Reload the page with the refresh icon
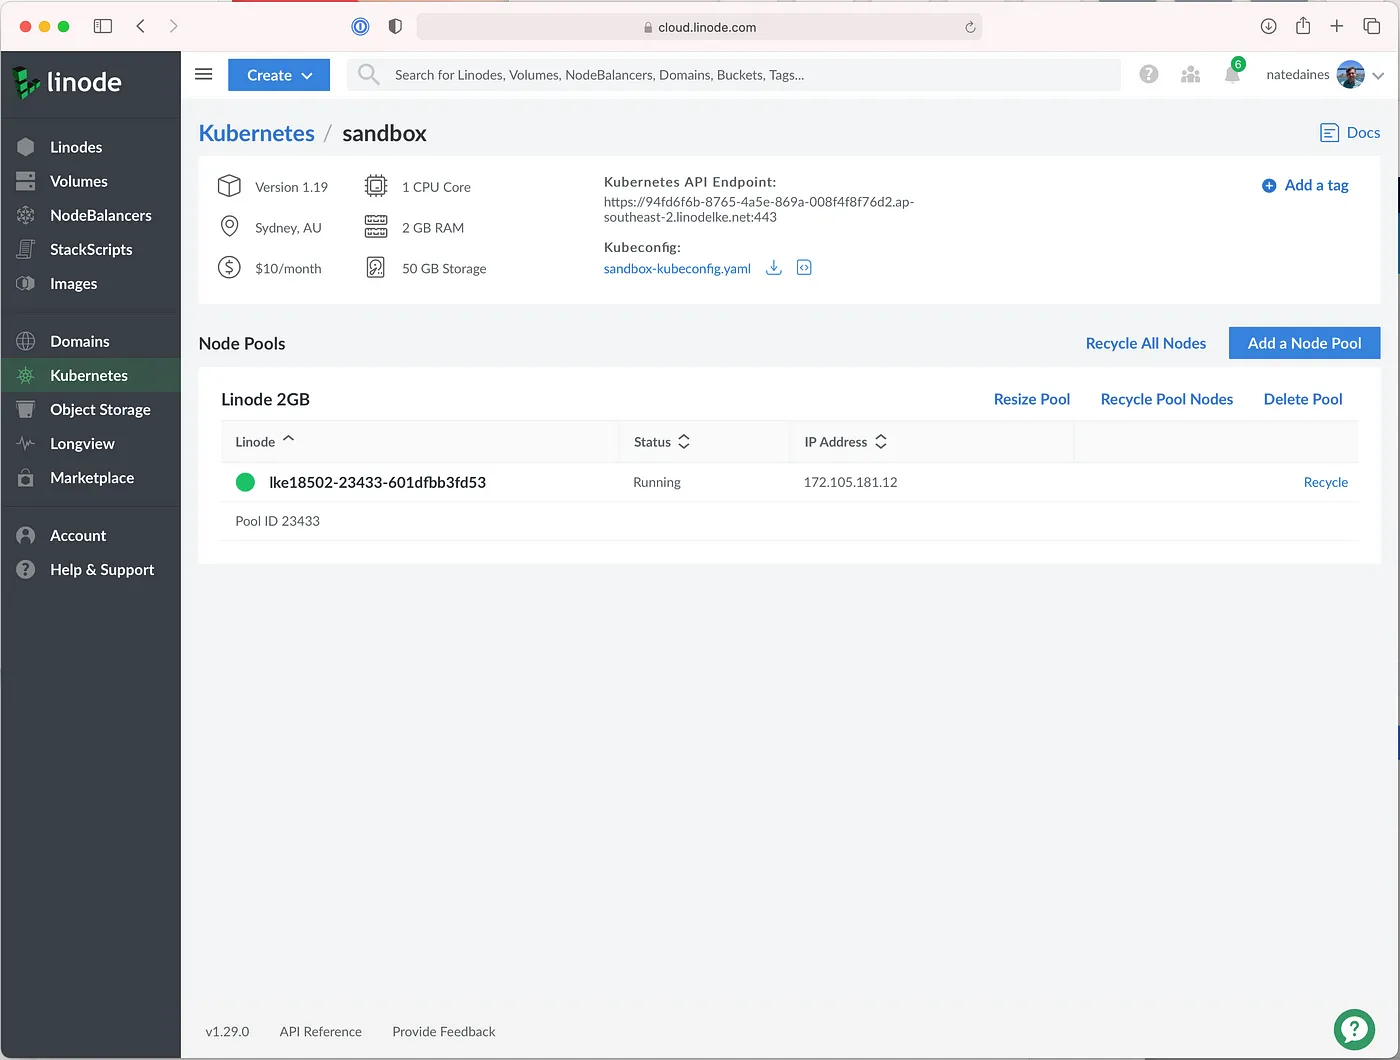Viewport: 1400px width, 1060px height. click(969, 27)
